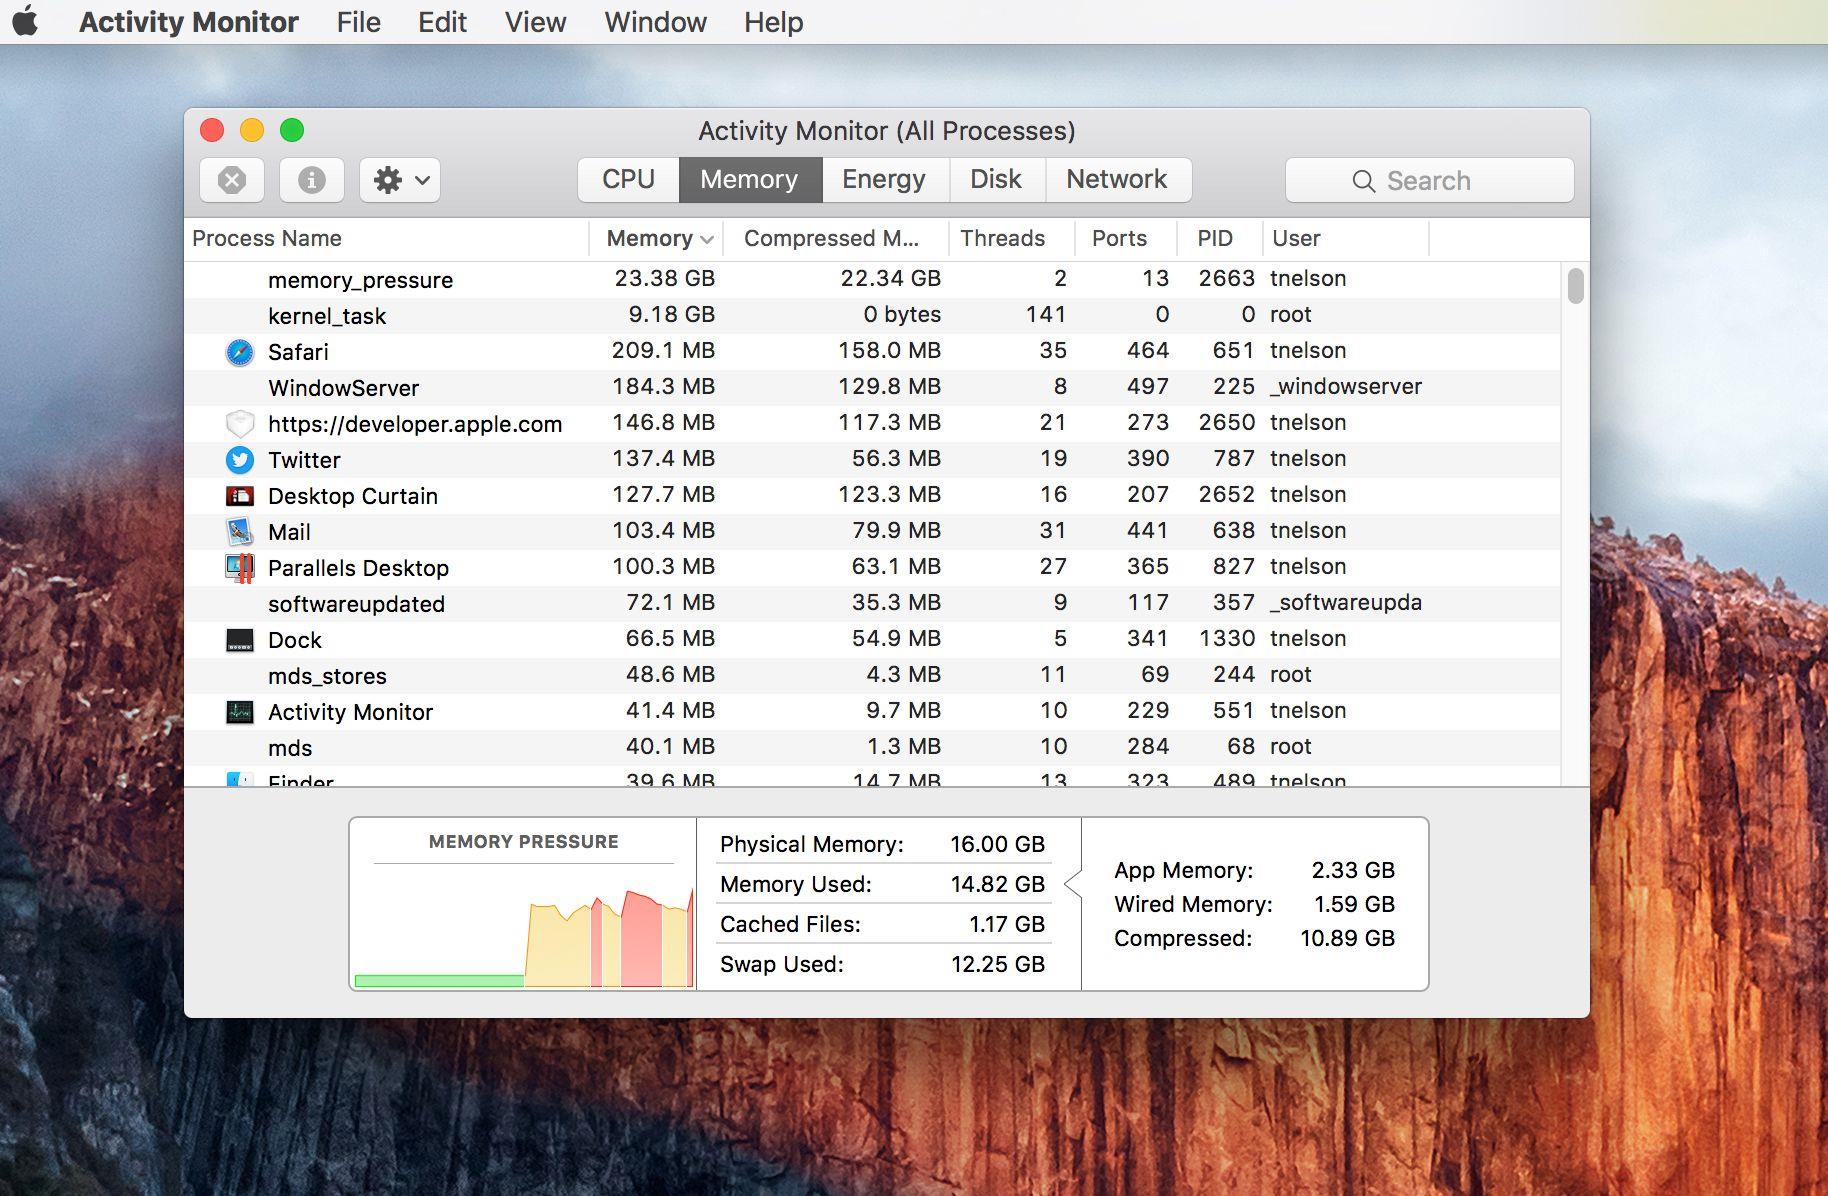The width and height of the screenshot is (1828, 1196).
Task: Switch to the Network tab
Action: [1117, 180]
